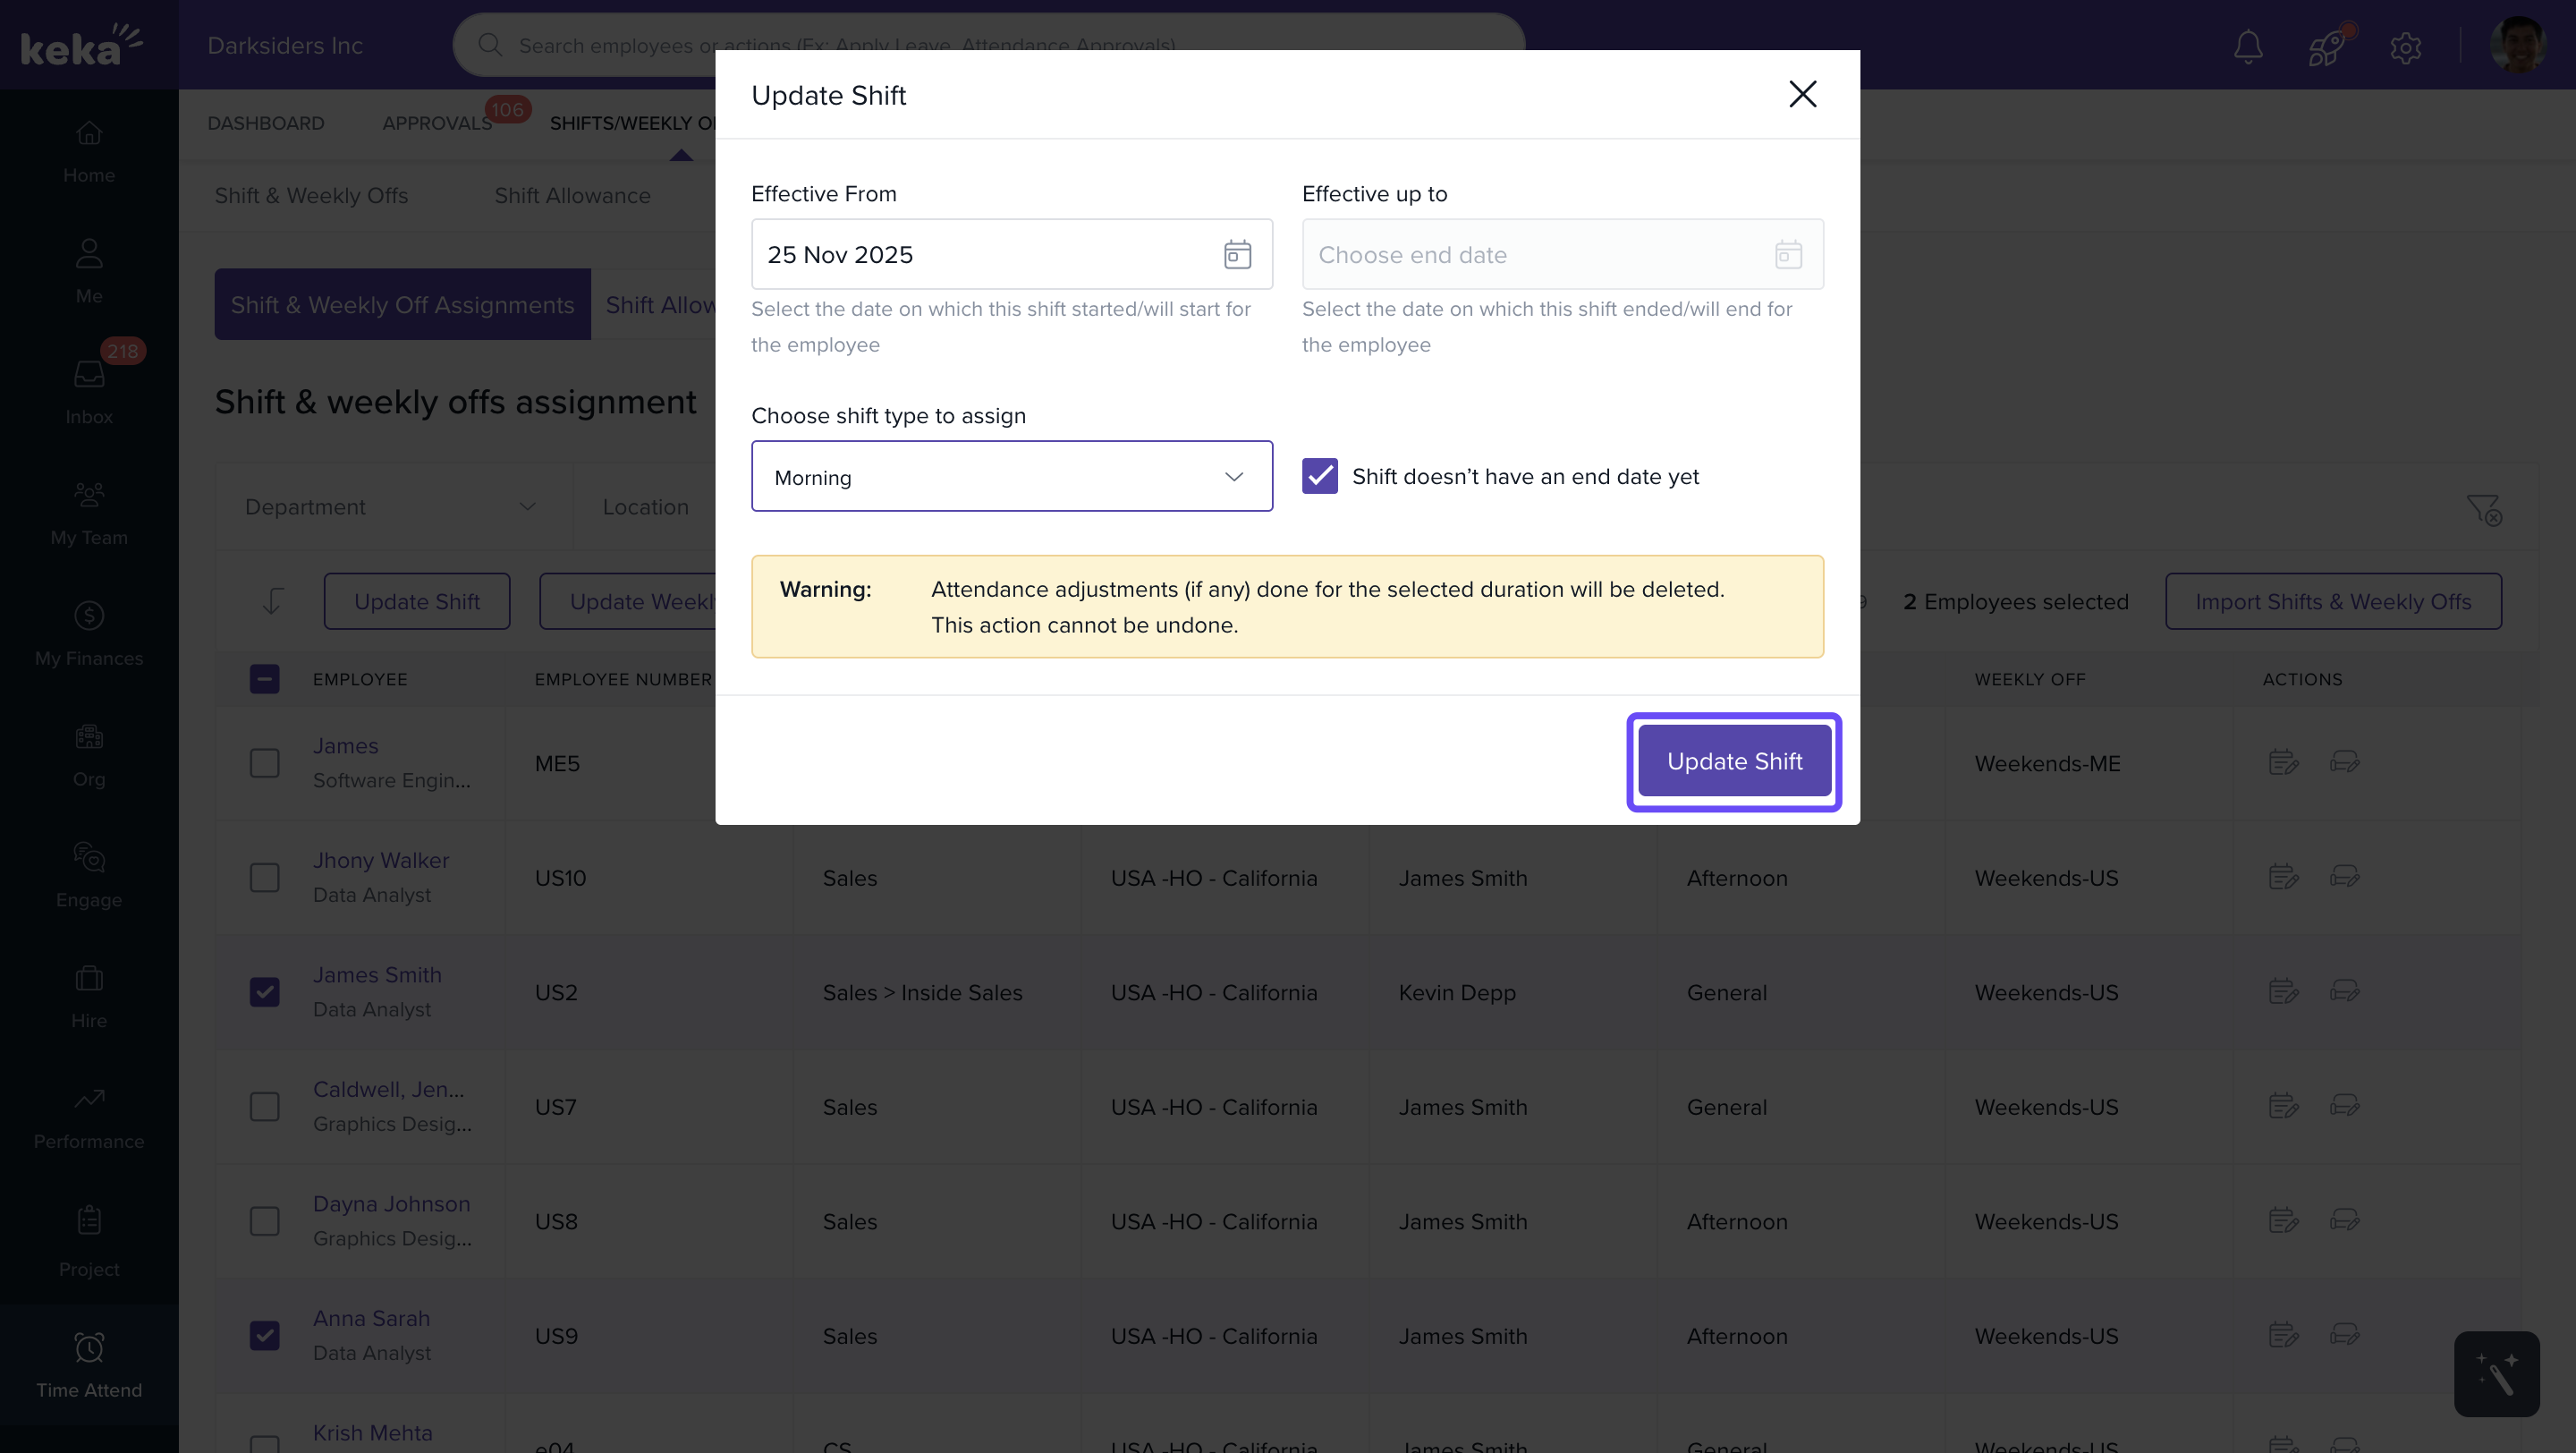This screenshot has height=1453, width=2576.
Task: Open the APPROVALS tab
Action: [437, 123]
